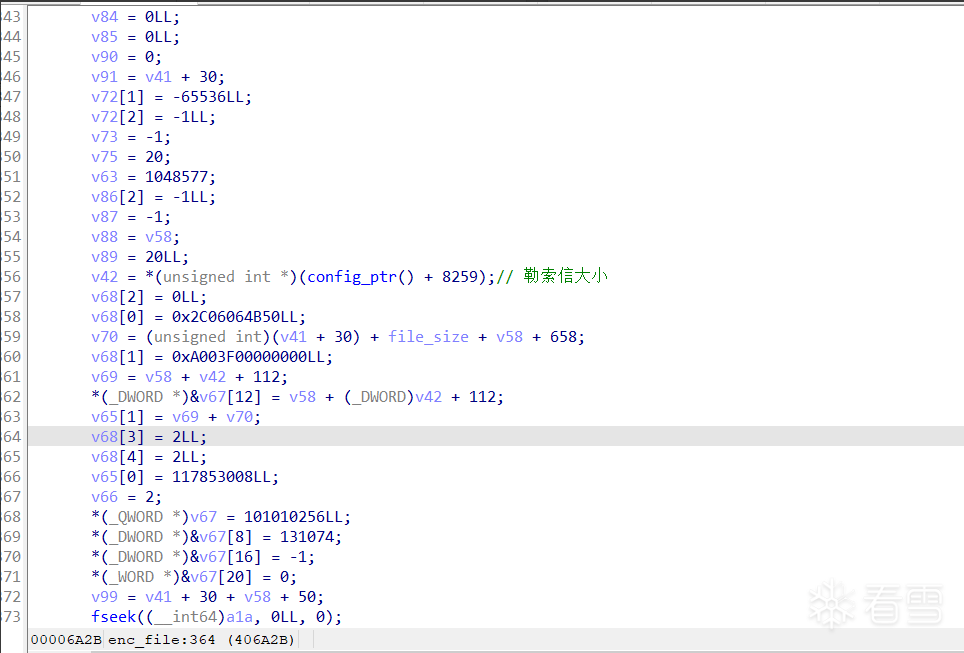
Task: Click enc_file:364 in the status bar
Action: tap(162, 640)
